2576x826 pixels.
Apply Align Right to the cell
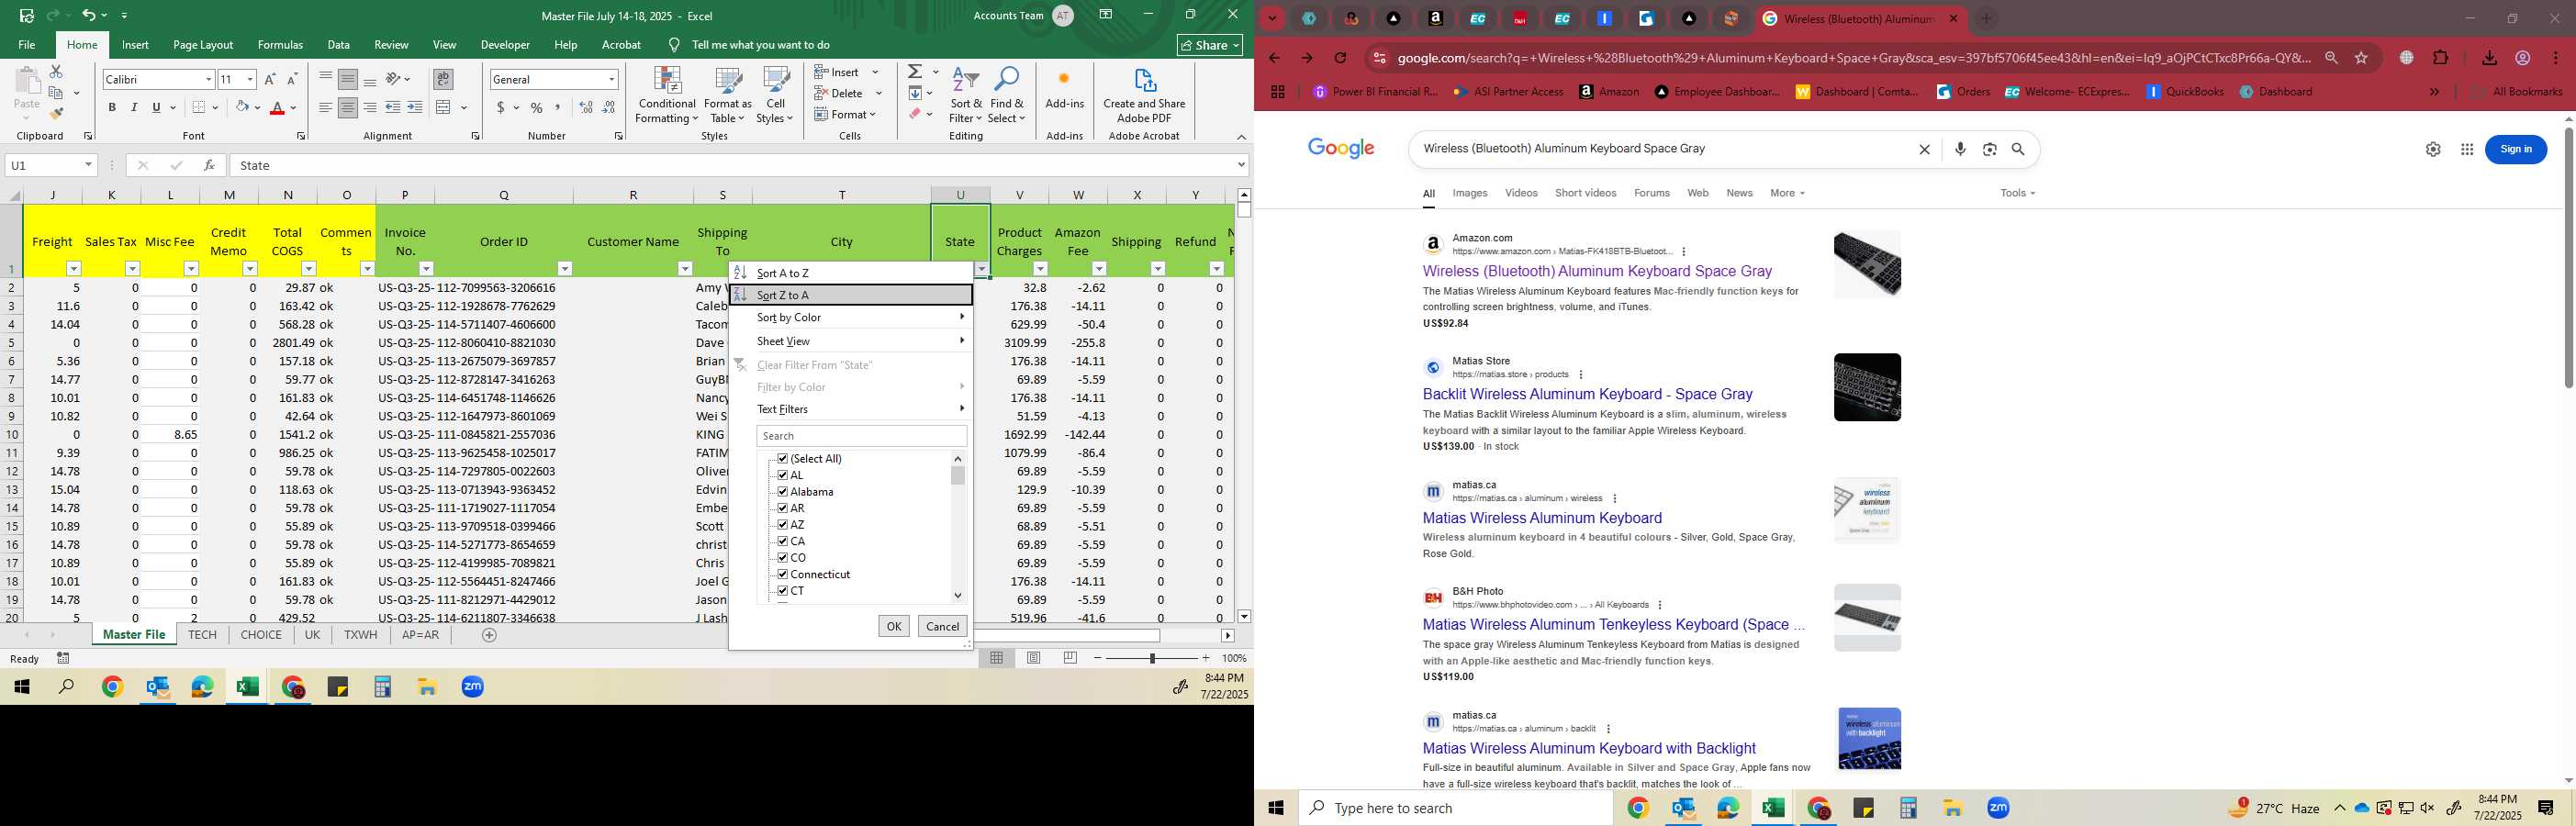[370, 107]
